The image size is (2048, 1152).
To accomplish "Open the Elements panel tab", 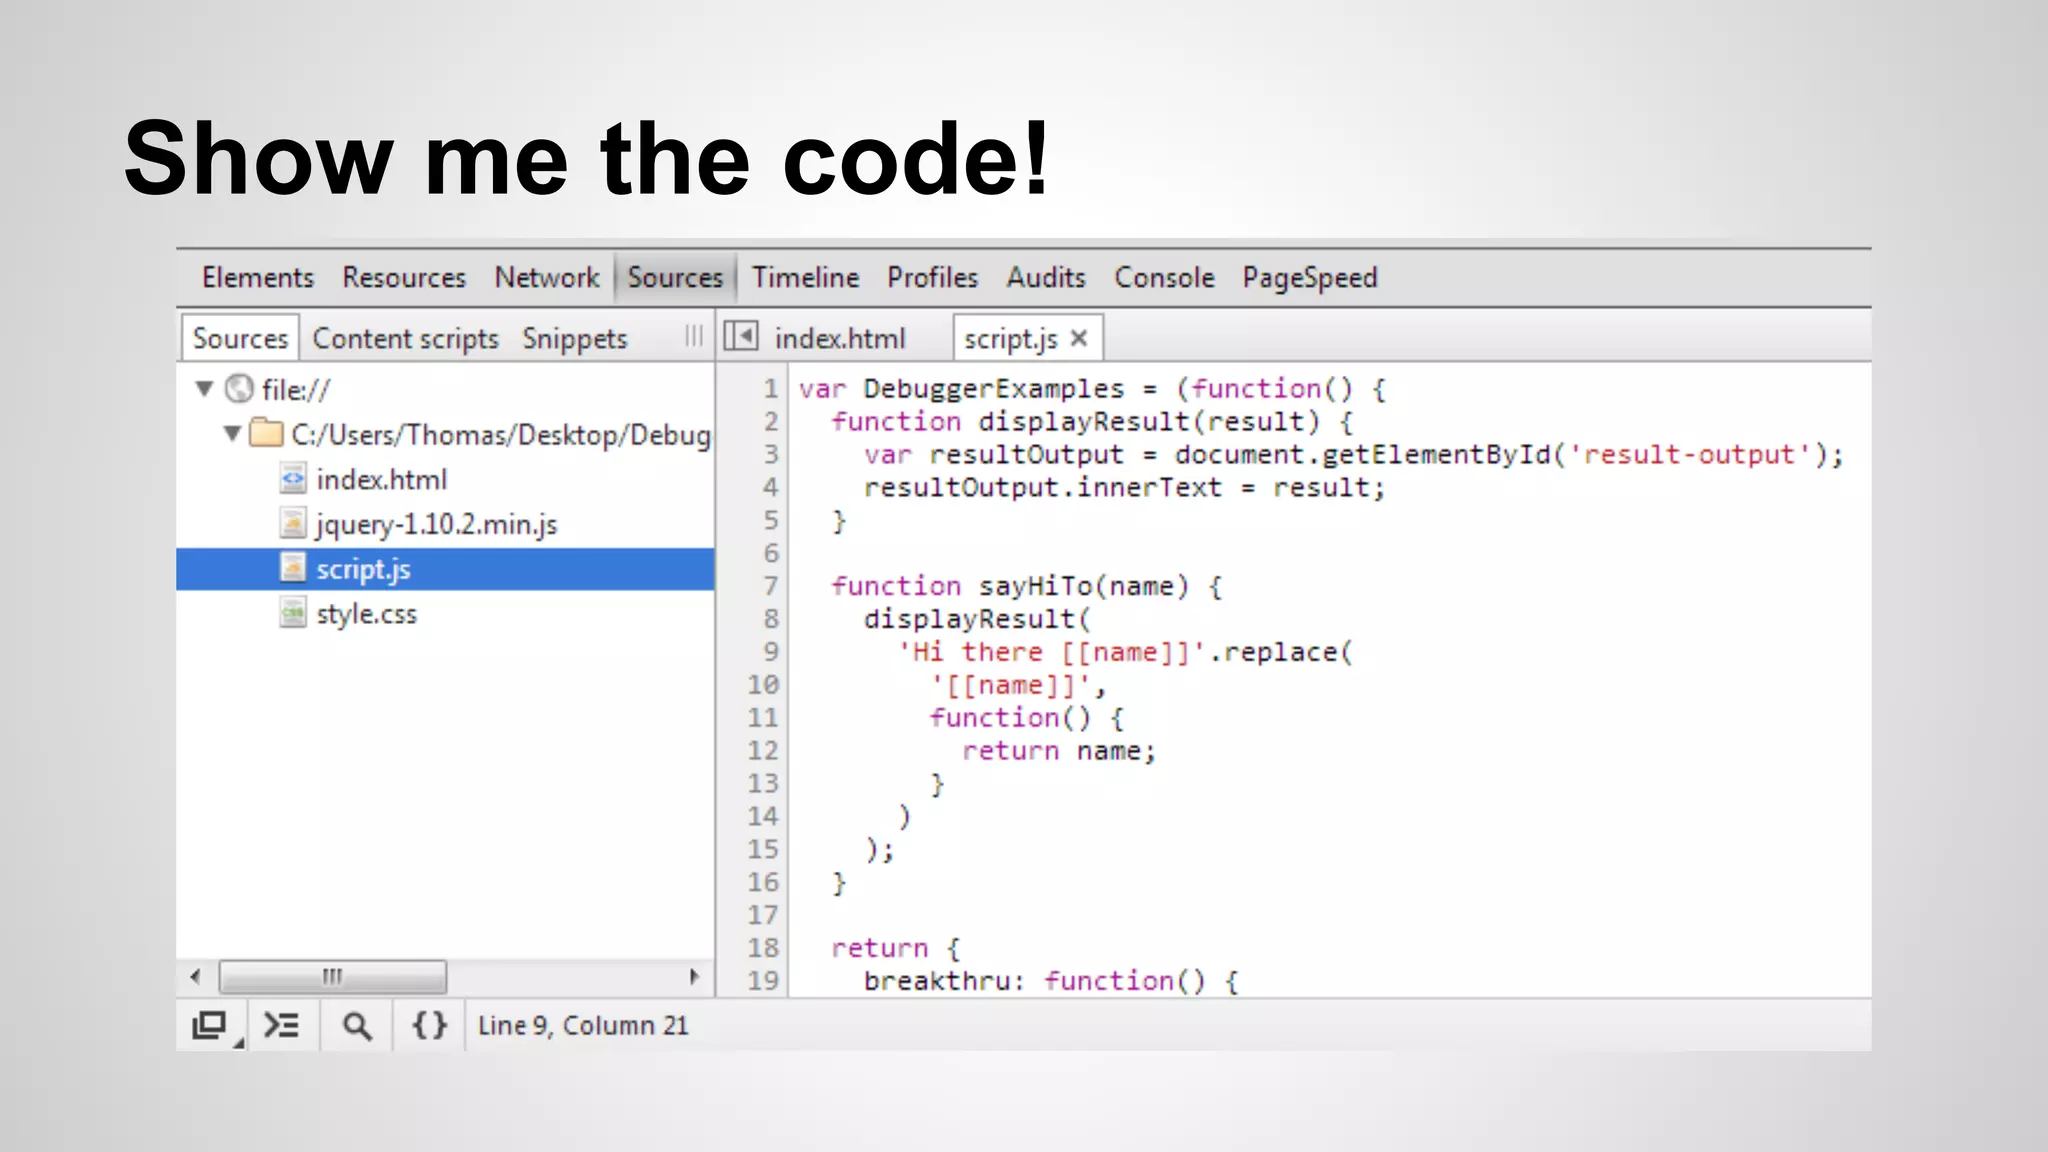I will pyautogui.click(x=258, y=277).
